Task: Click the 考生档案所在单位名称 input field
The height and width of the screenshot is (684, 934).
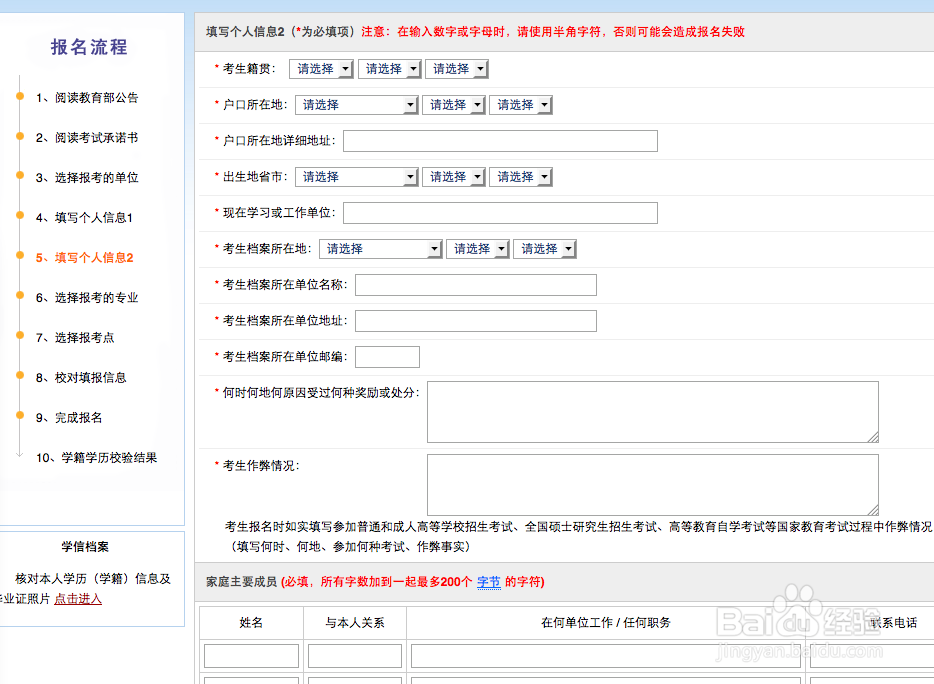Action: tap(476, 285)
